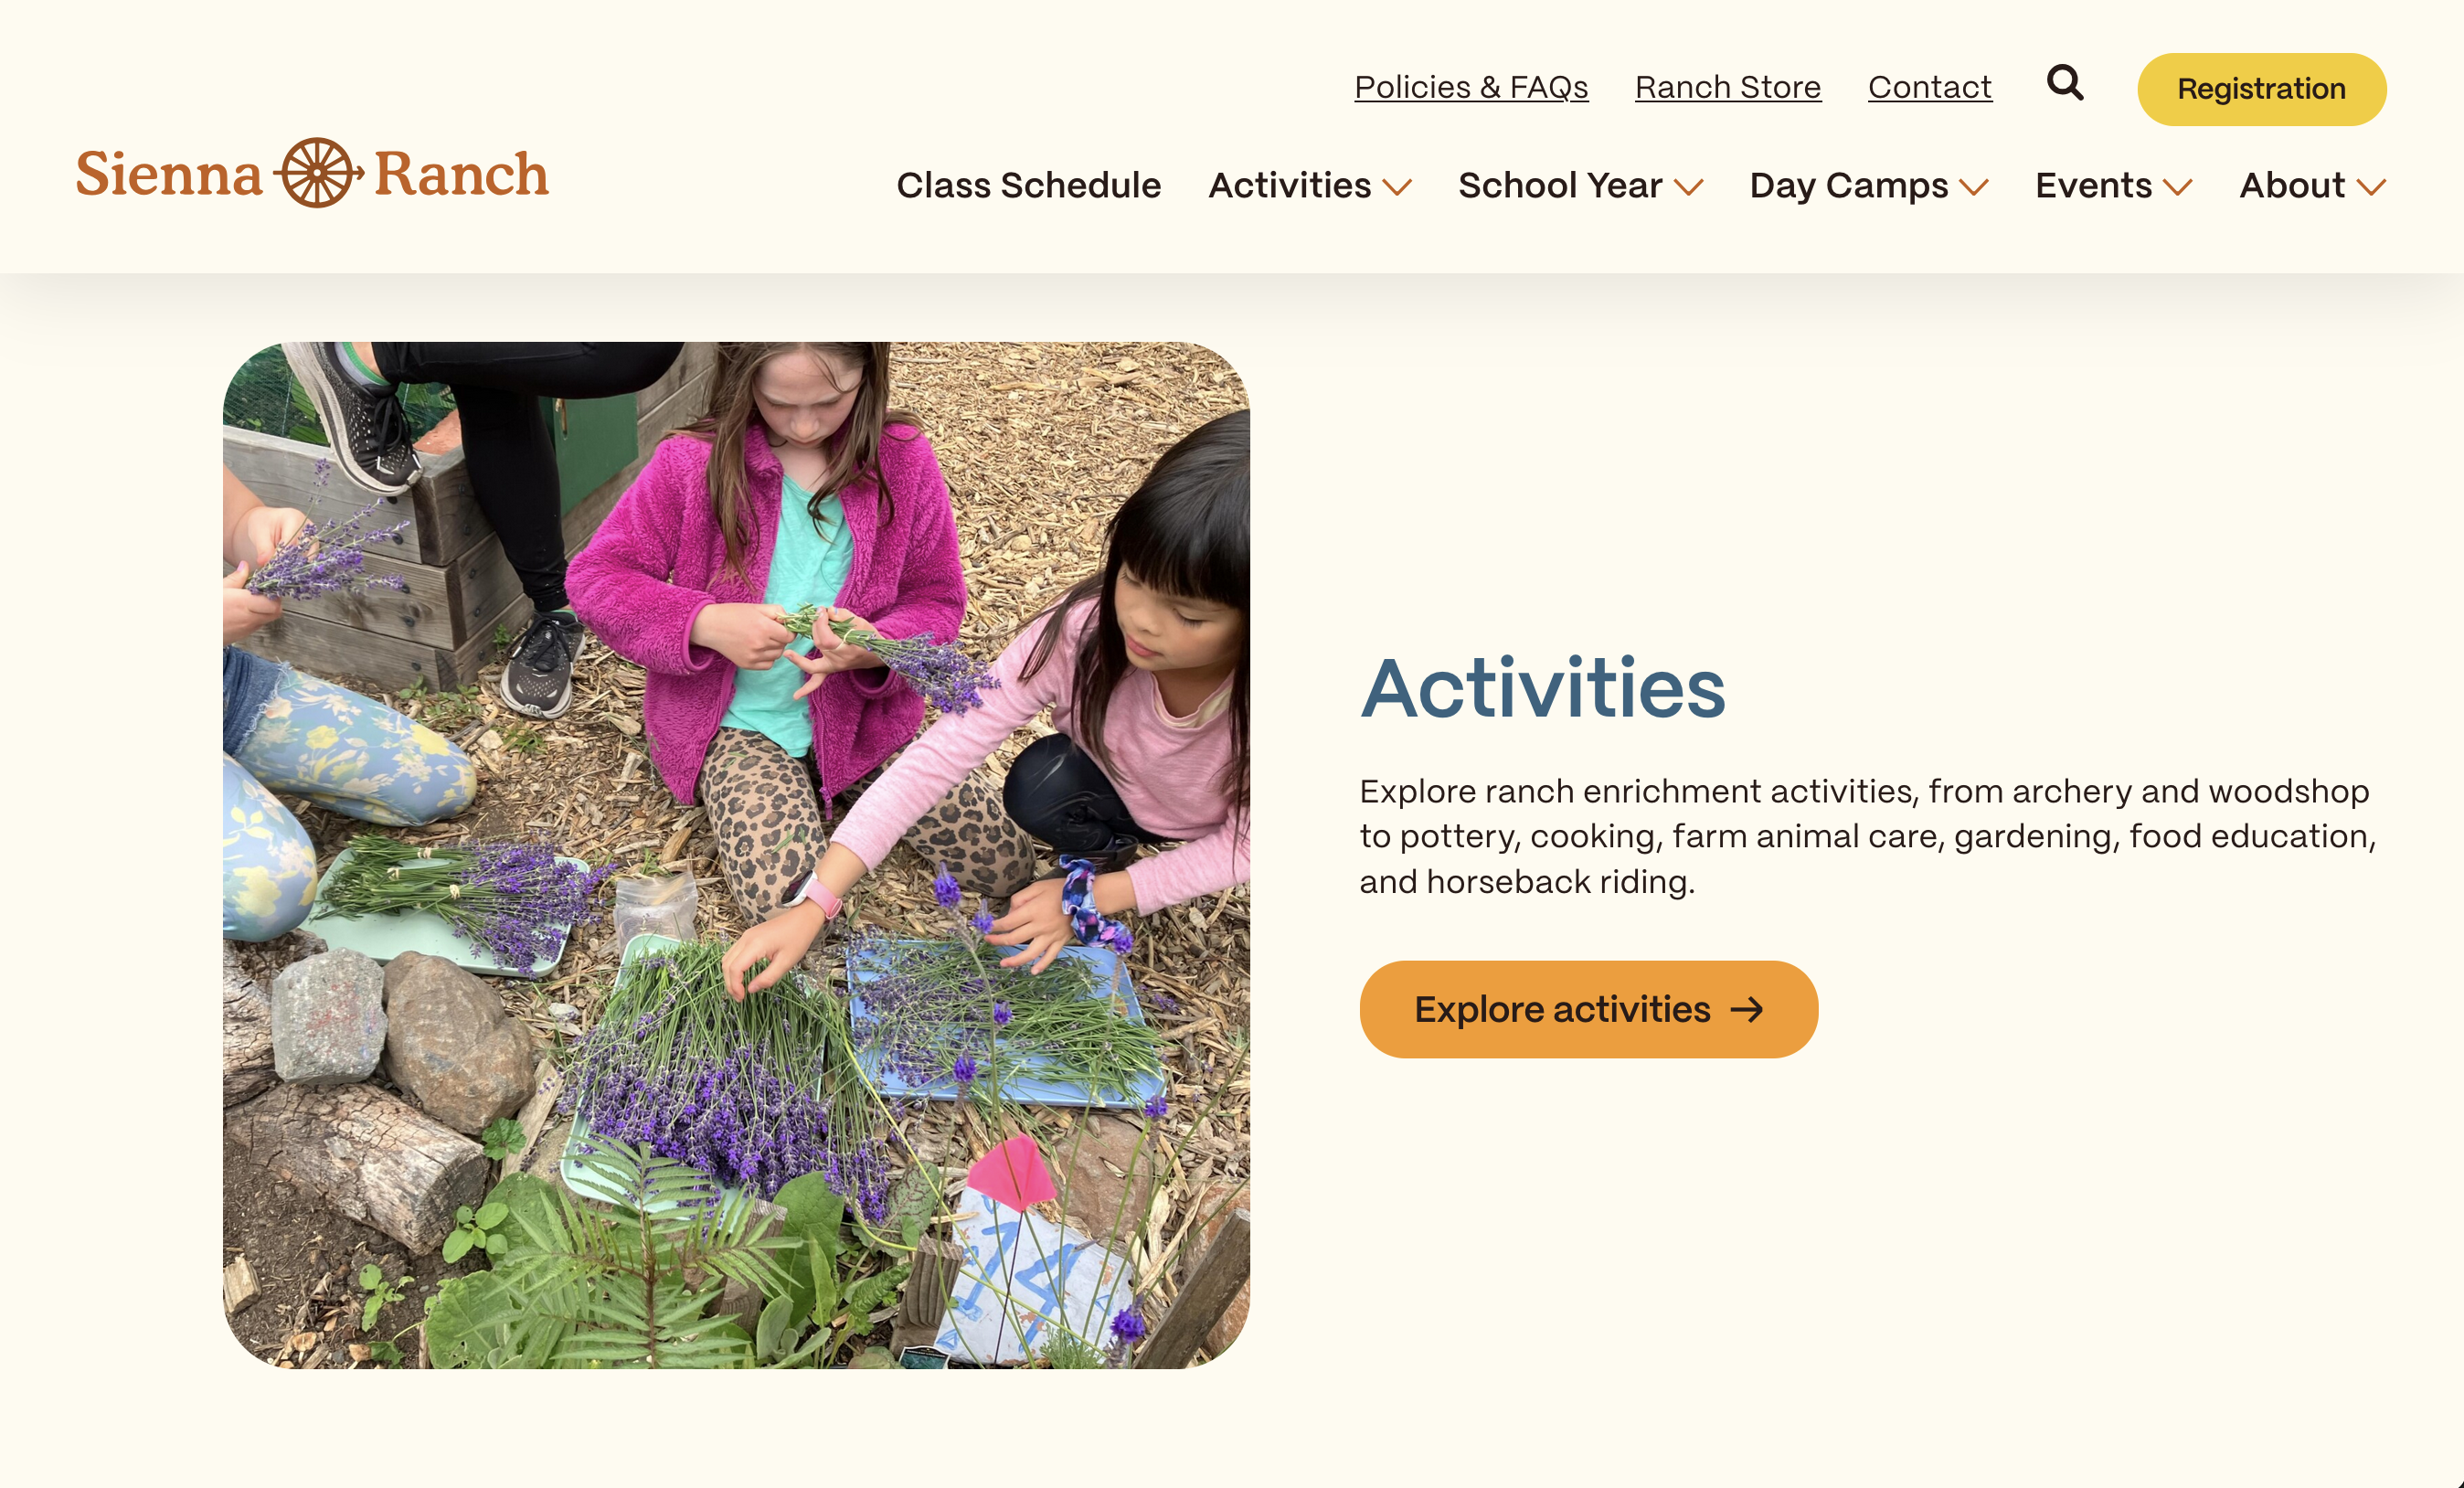Select the Events navigation item

[x=2093, y=185]
